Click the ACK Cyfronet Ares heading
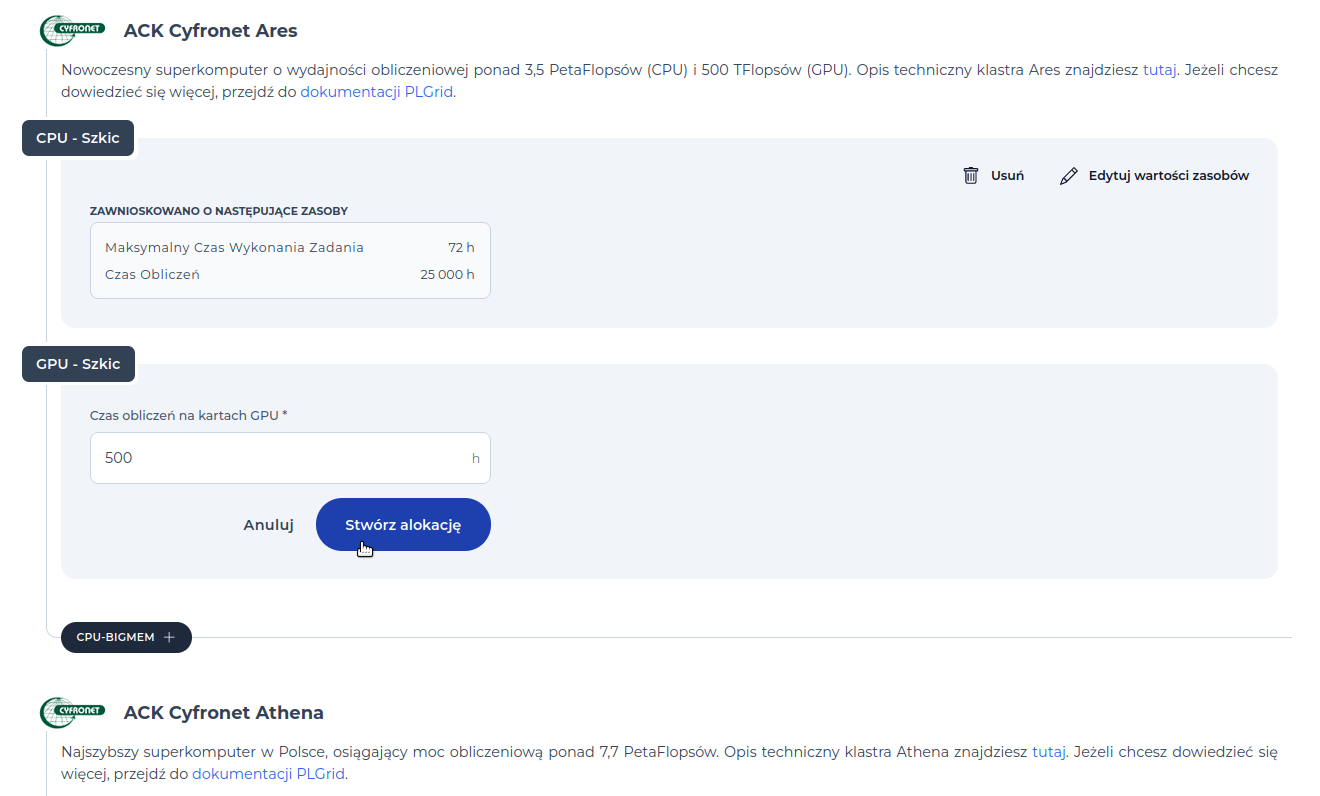This screenshot has height=796, width=1320. 211,30
